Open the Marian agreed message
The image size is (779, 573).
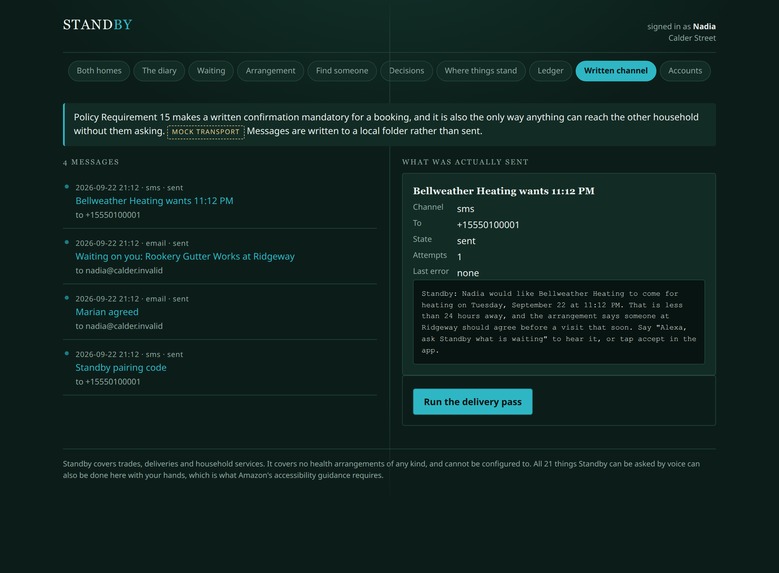tap(107, 312)
